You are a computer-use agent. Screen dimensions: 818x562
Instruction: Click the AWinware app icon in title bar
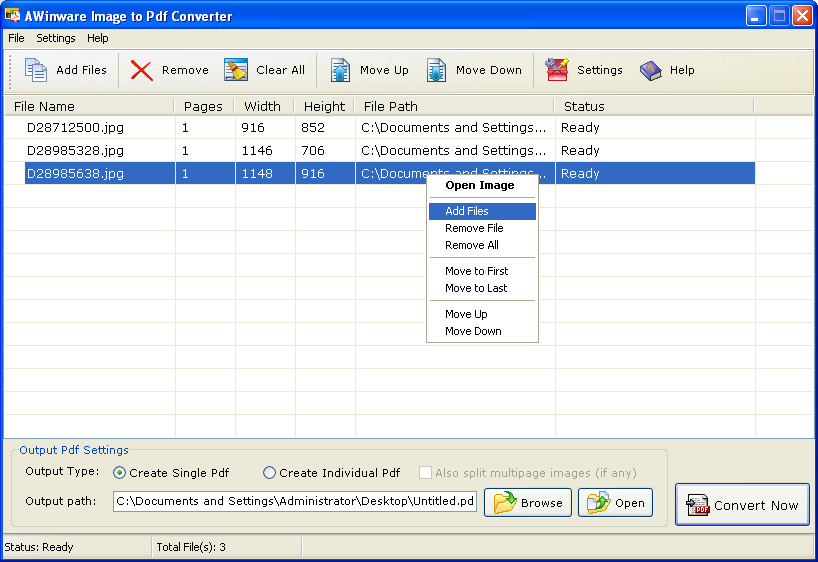click(x=13, y=15)
